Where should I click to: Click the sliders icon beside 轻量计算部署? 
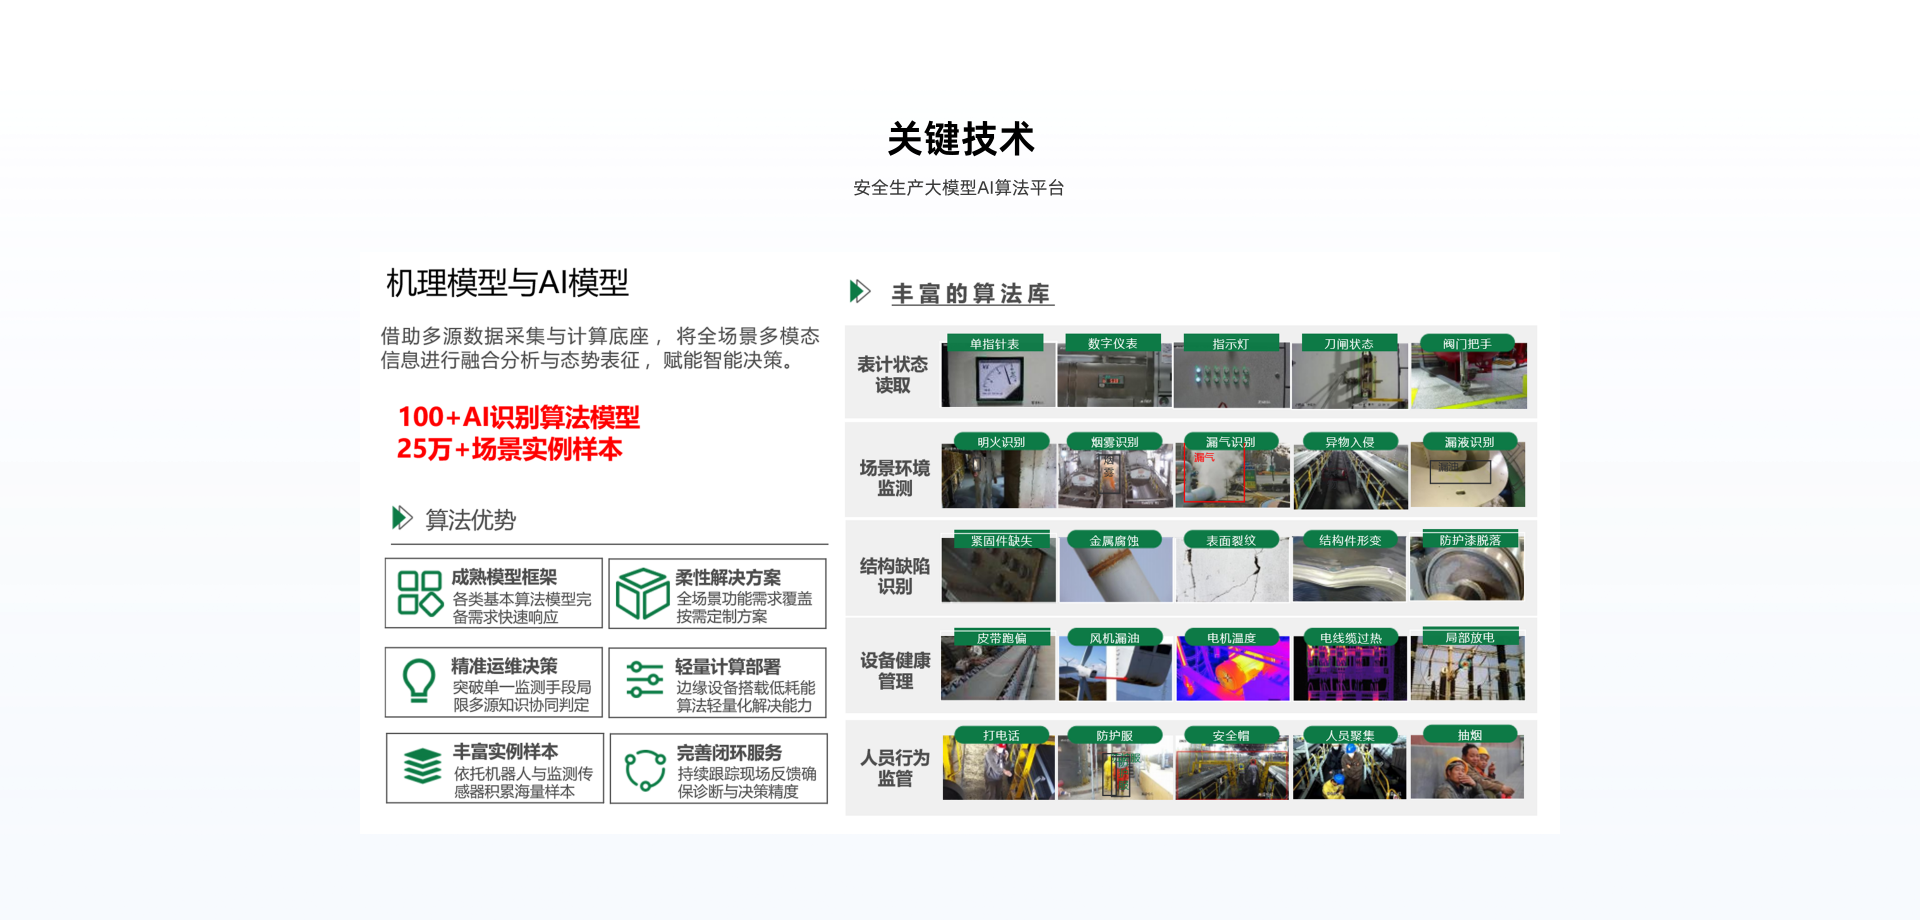644,680
